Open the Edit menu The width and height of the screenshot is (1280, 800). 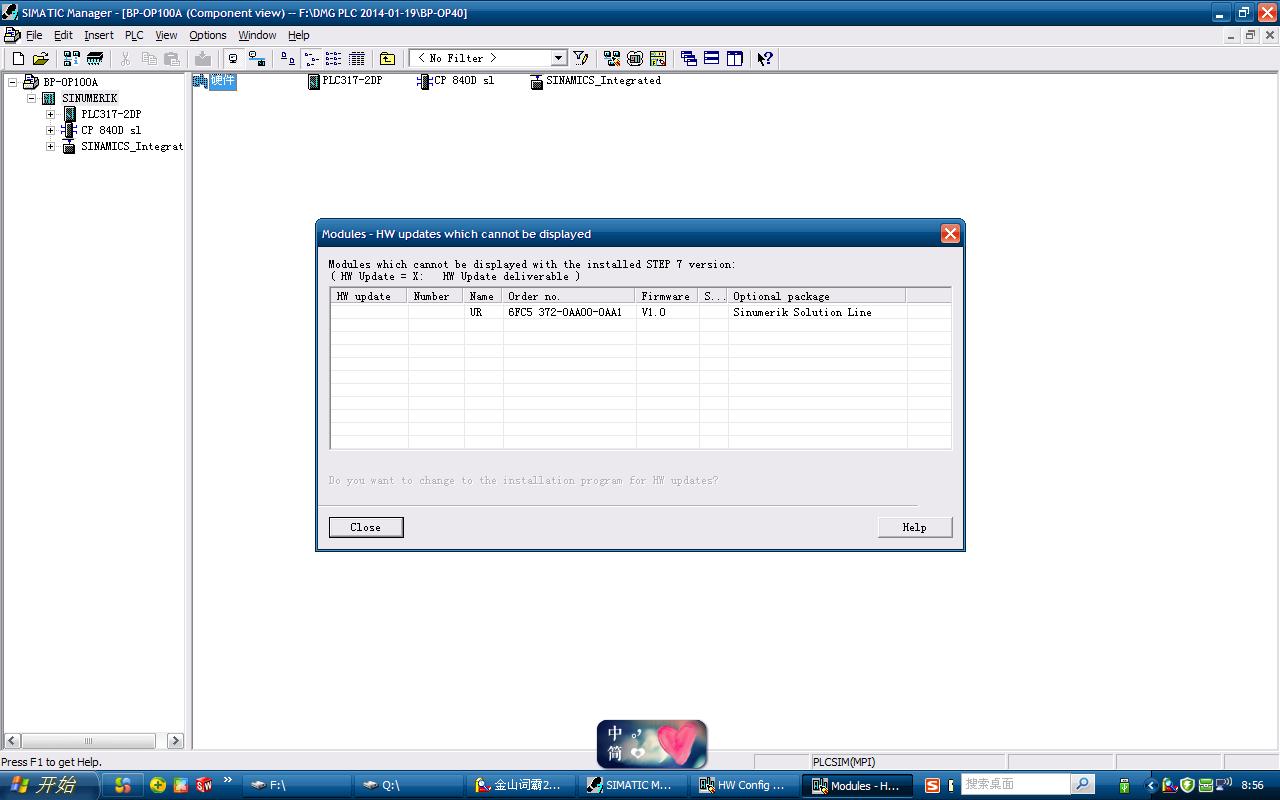tap(63, 35)
